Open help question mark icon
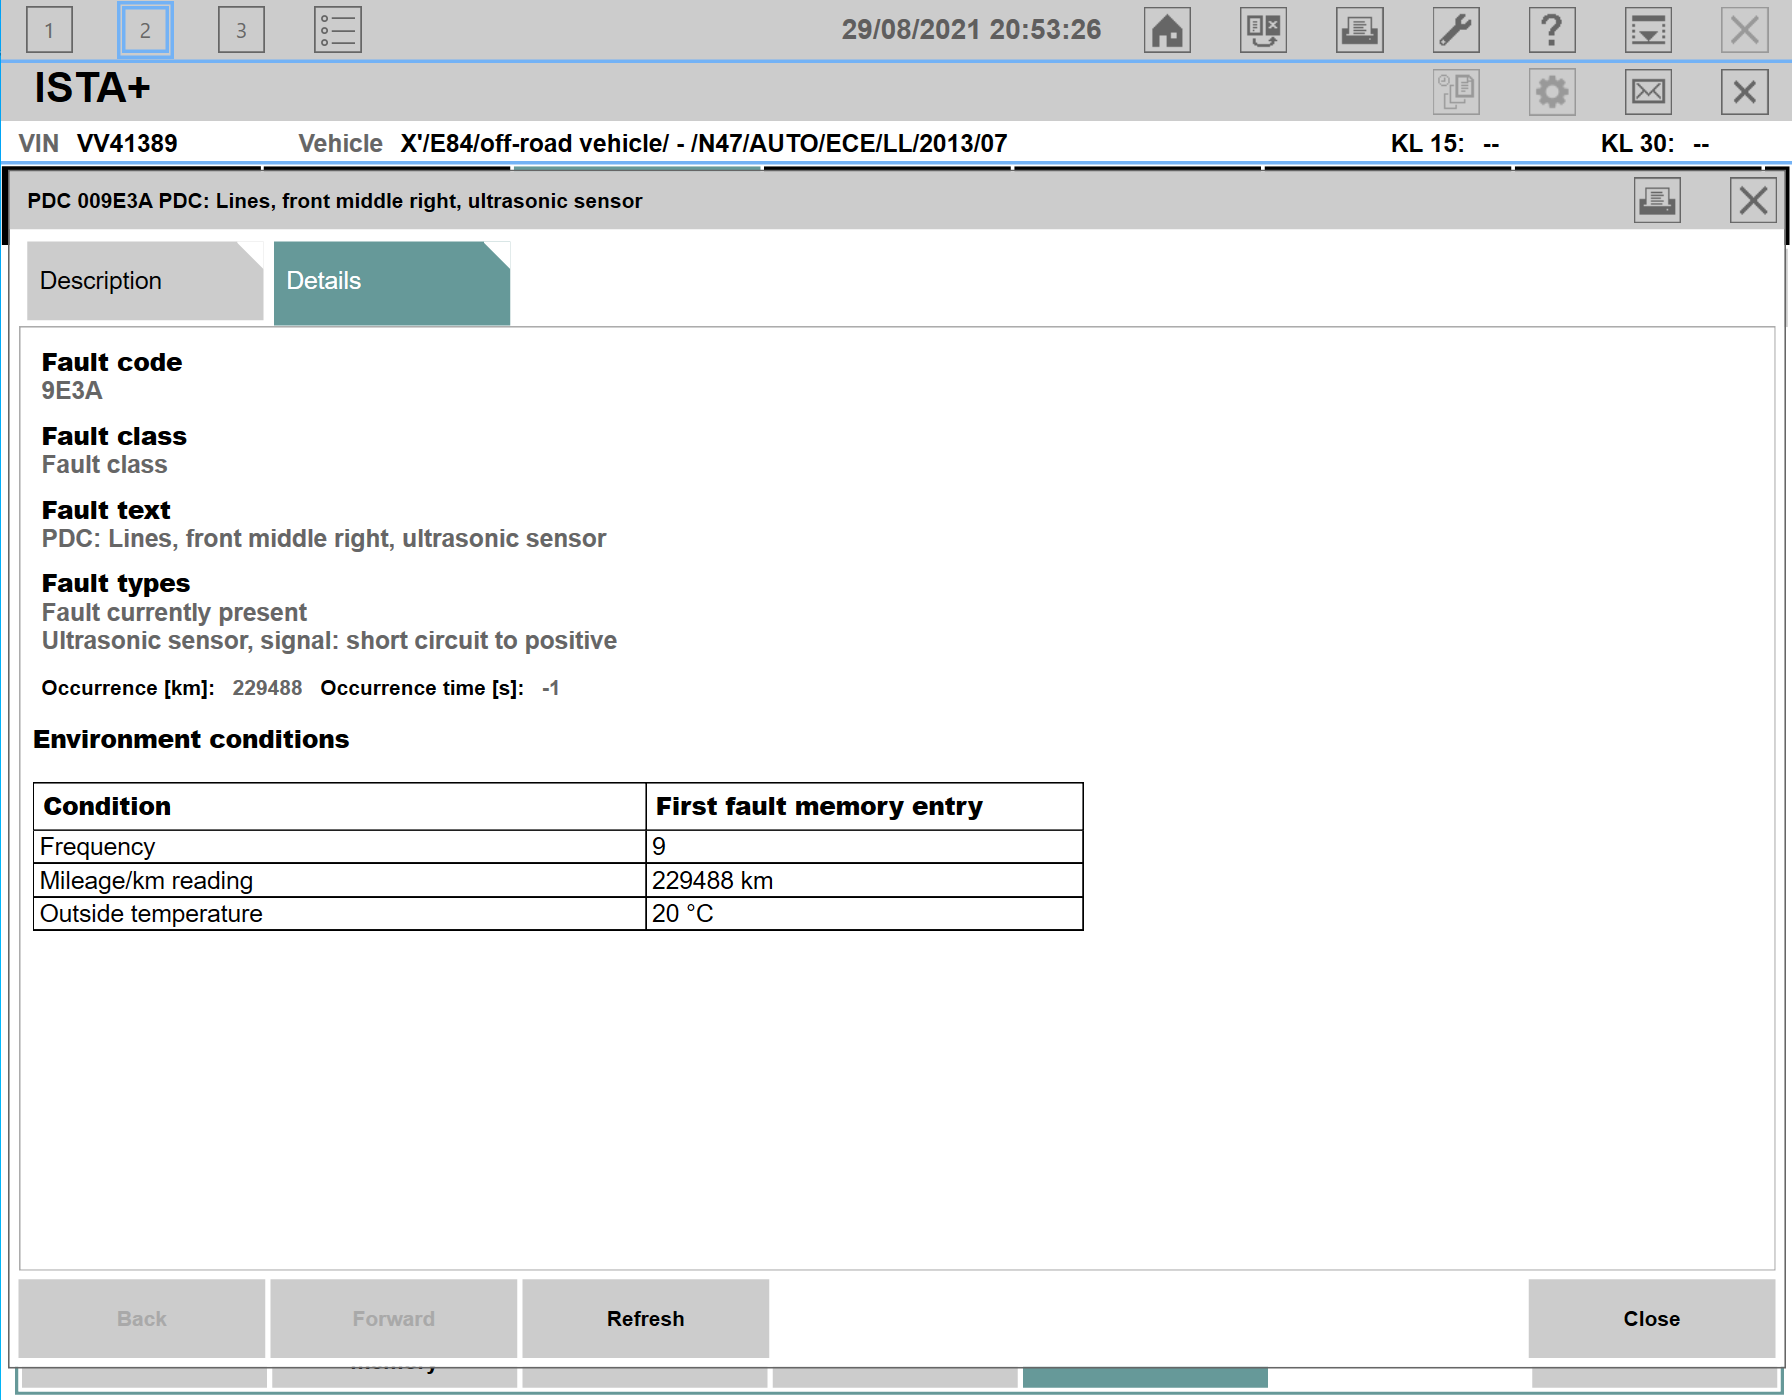 pos(1552,30)
